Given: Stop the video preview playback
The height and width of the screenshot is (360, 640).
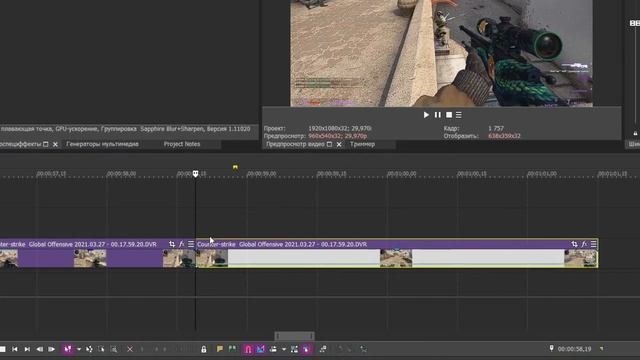Looking at the screenshot, I should click(x=449, y=115).
